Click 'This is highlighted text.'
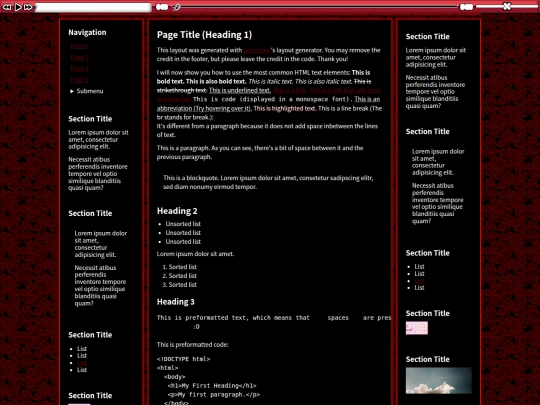The height and width of the screenshot is (405, 540). coord(285,108)
